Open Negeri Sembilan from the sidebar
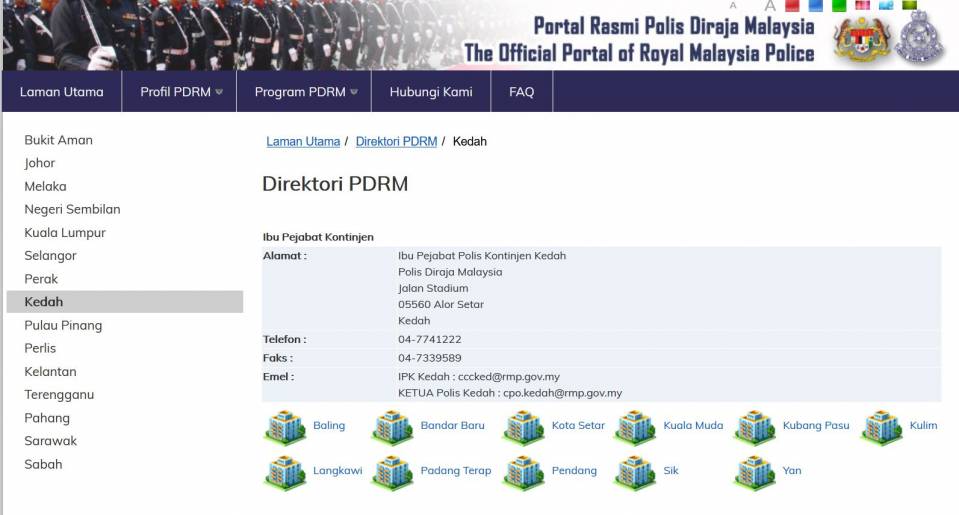 tap(72, 209)
